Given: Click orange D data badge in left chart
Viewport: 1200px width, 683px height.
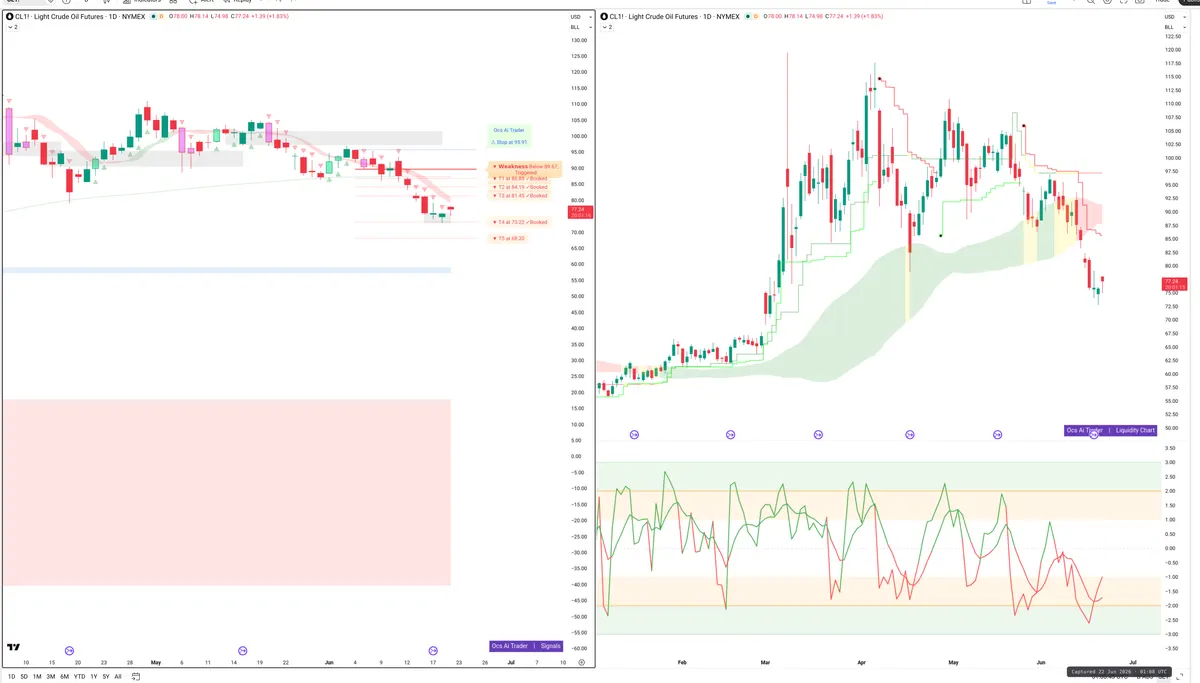Looking at the screenshot, I should (x=162, y=18).
